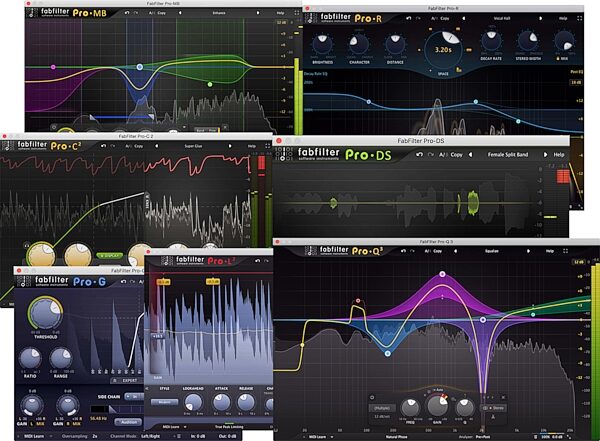Delete selected band with X in Pro-Q 3

pos(503,397)
